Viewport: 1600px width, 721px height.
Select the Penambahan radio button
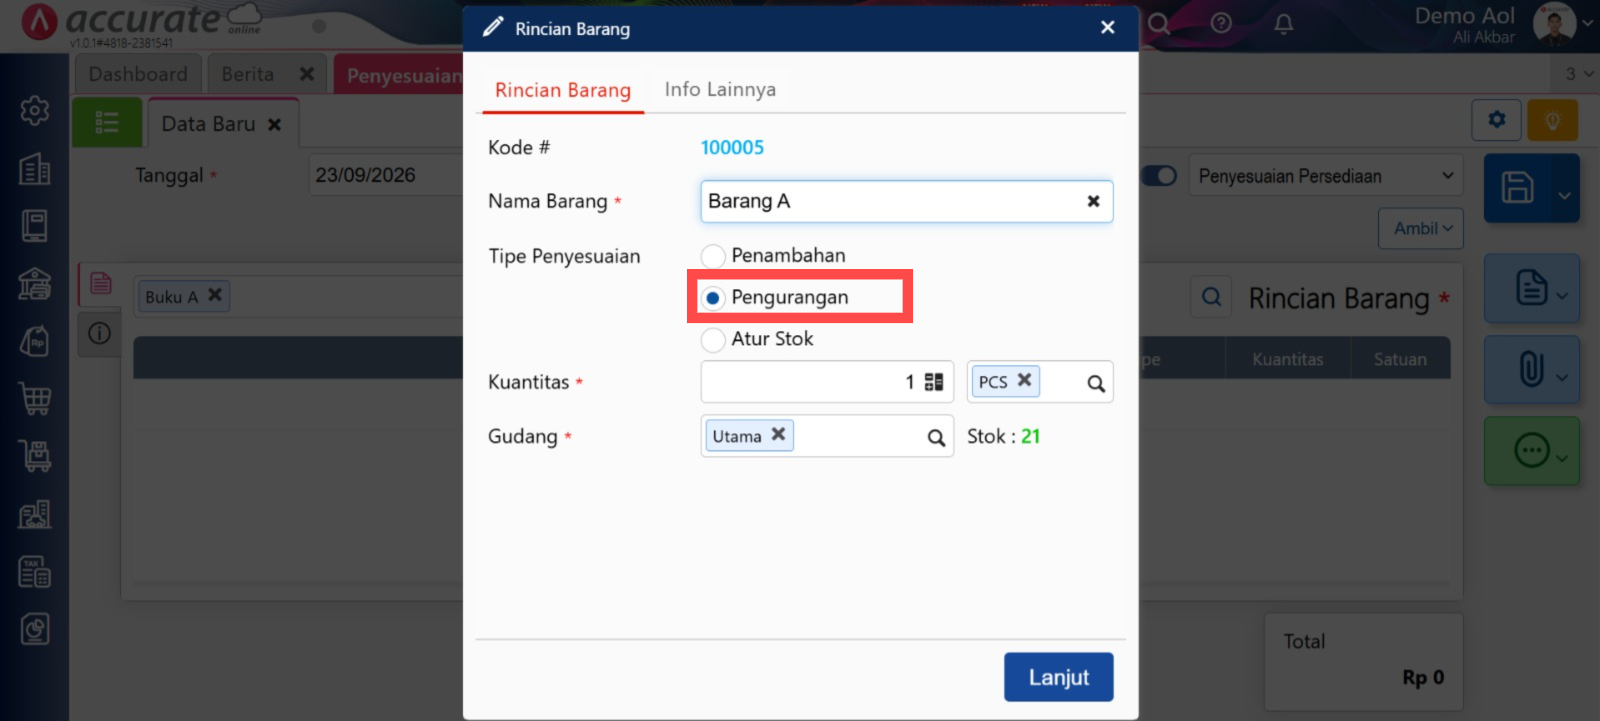(x=713, y=256)
